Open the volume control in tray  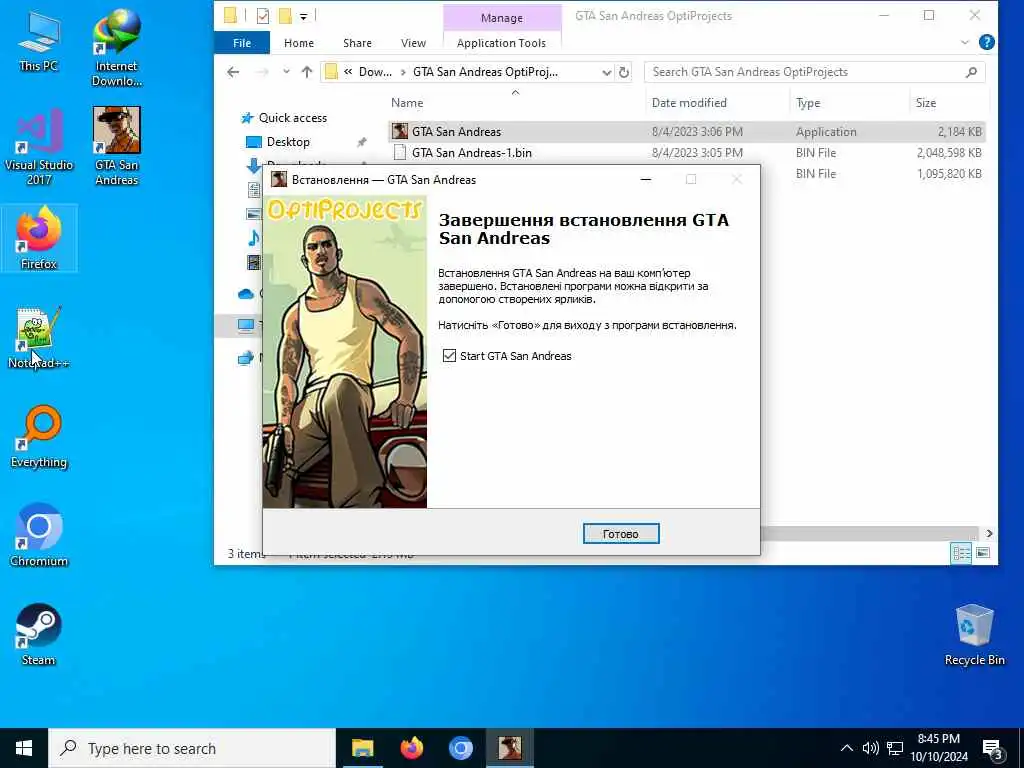[871, 748]
